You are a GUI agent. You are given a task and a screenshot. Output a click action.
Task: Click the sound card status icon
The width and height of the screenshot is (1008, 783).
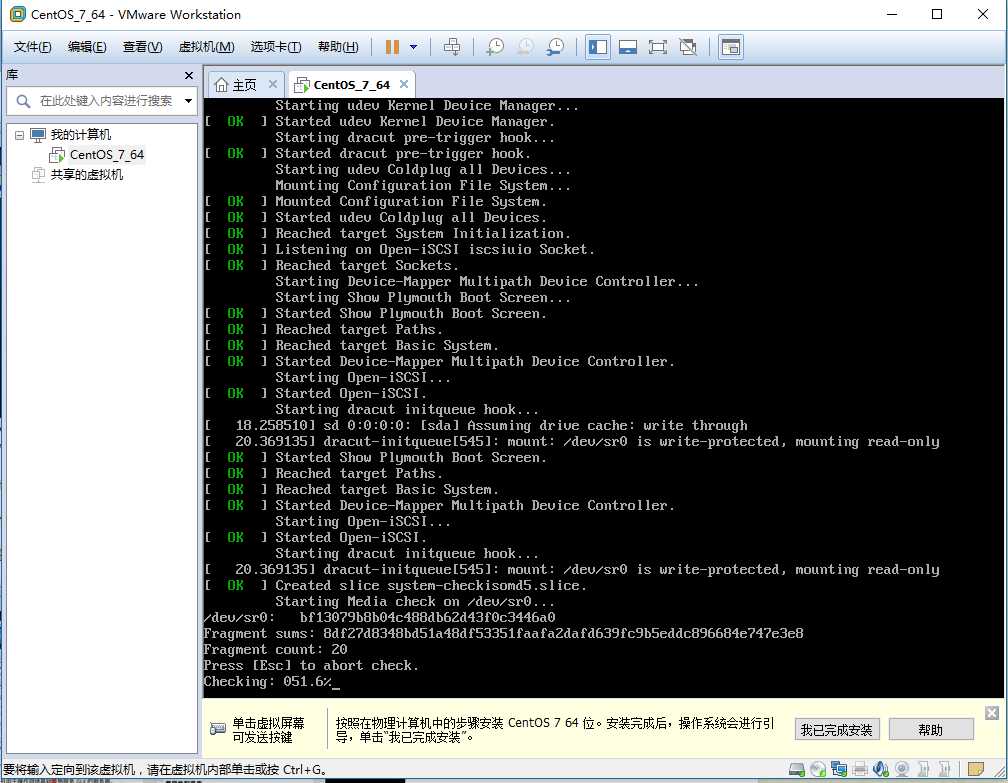[x=881, y=769]
